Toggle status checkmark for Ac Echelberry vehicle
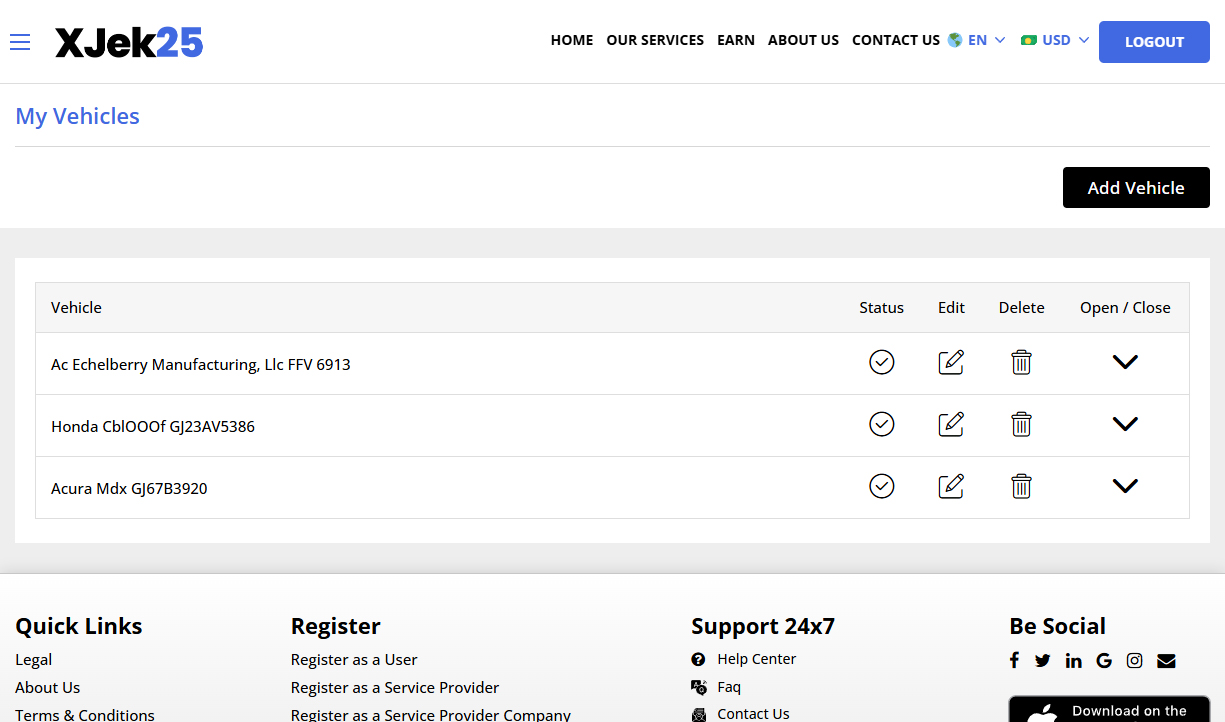 click(x=881, y=362)
